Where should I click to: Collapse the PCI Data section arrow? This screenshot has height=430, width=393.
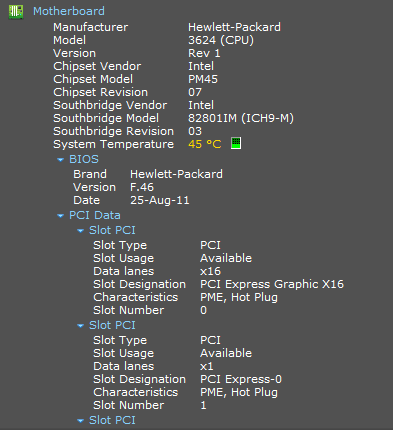60,216
